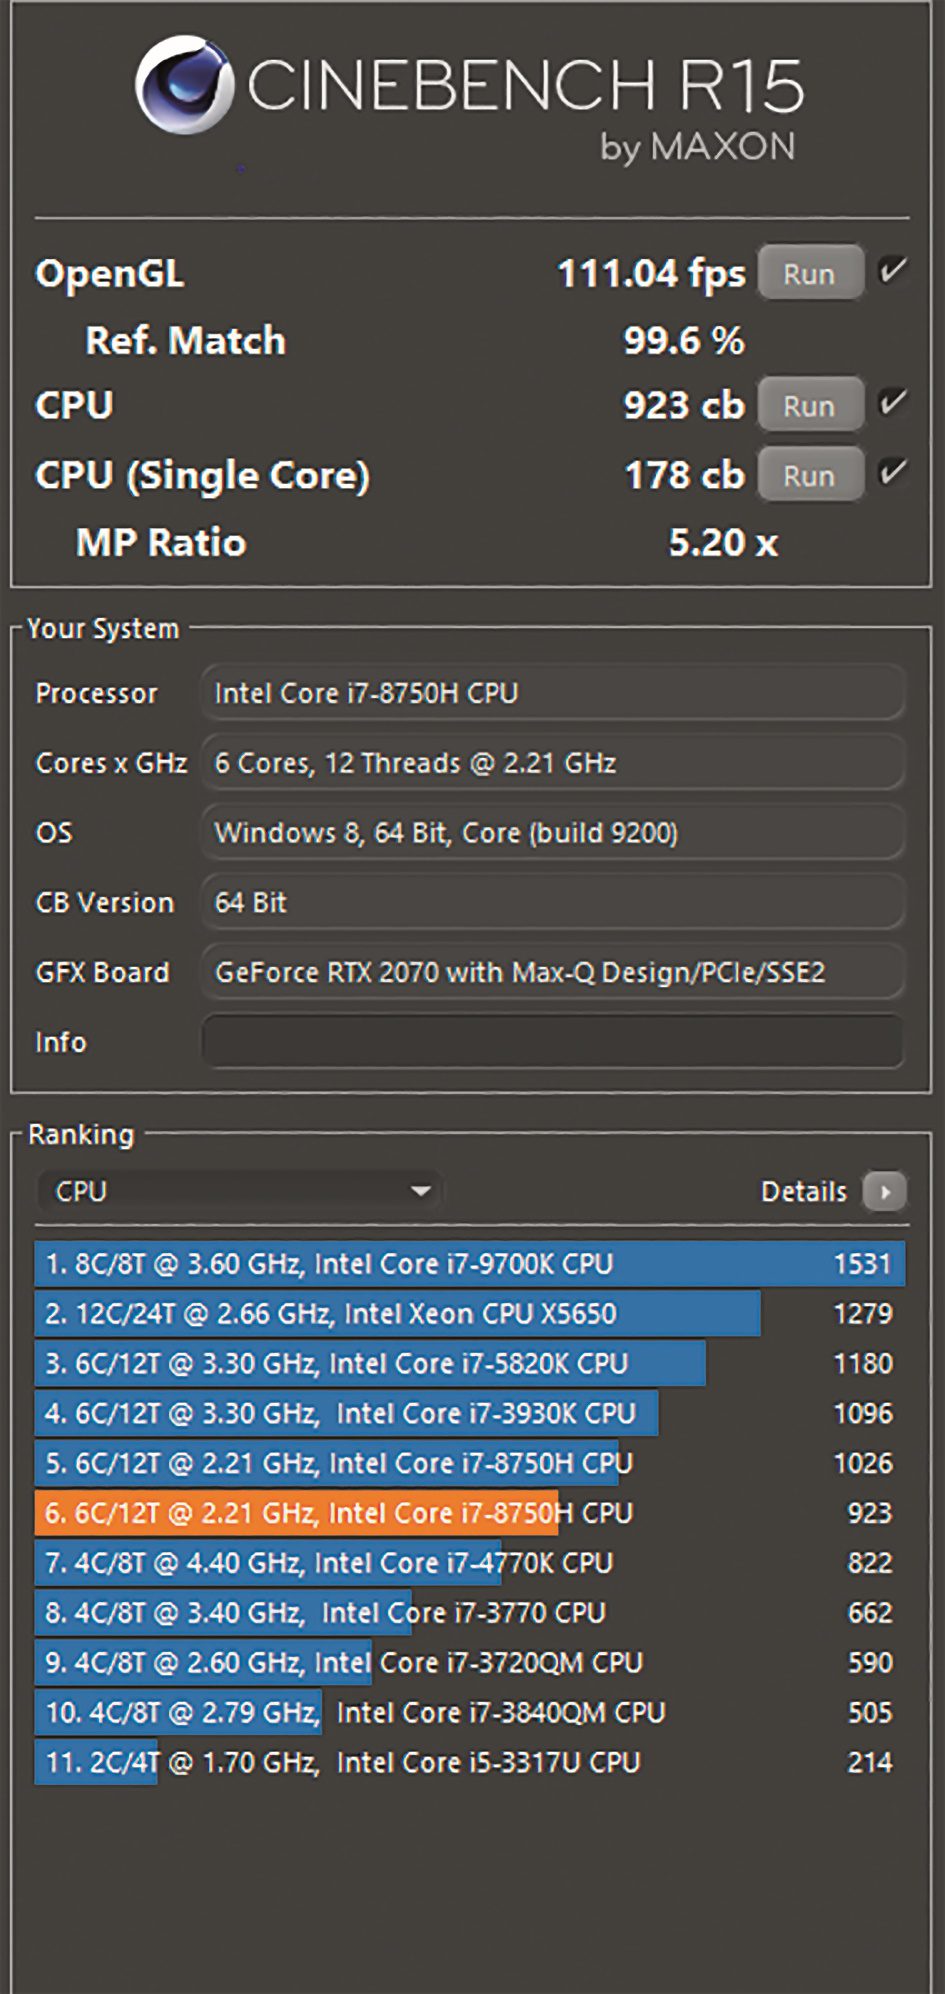Toggle the CPU Single Core checkbox
This screenshot has width=945, height=1994.
[892, 473]
